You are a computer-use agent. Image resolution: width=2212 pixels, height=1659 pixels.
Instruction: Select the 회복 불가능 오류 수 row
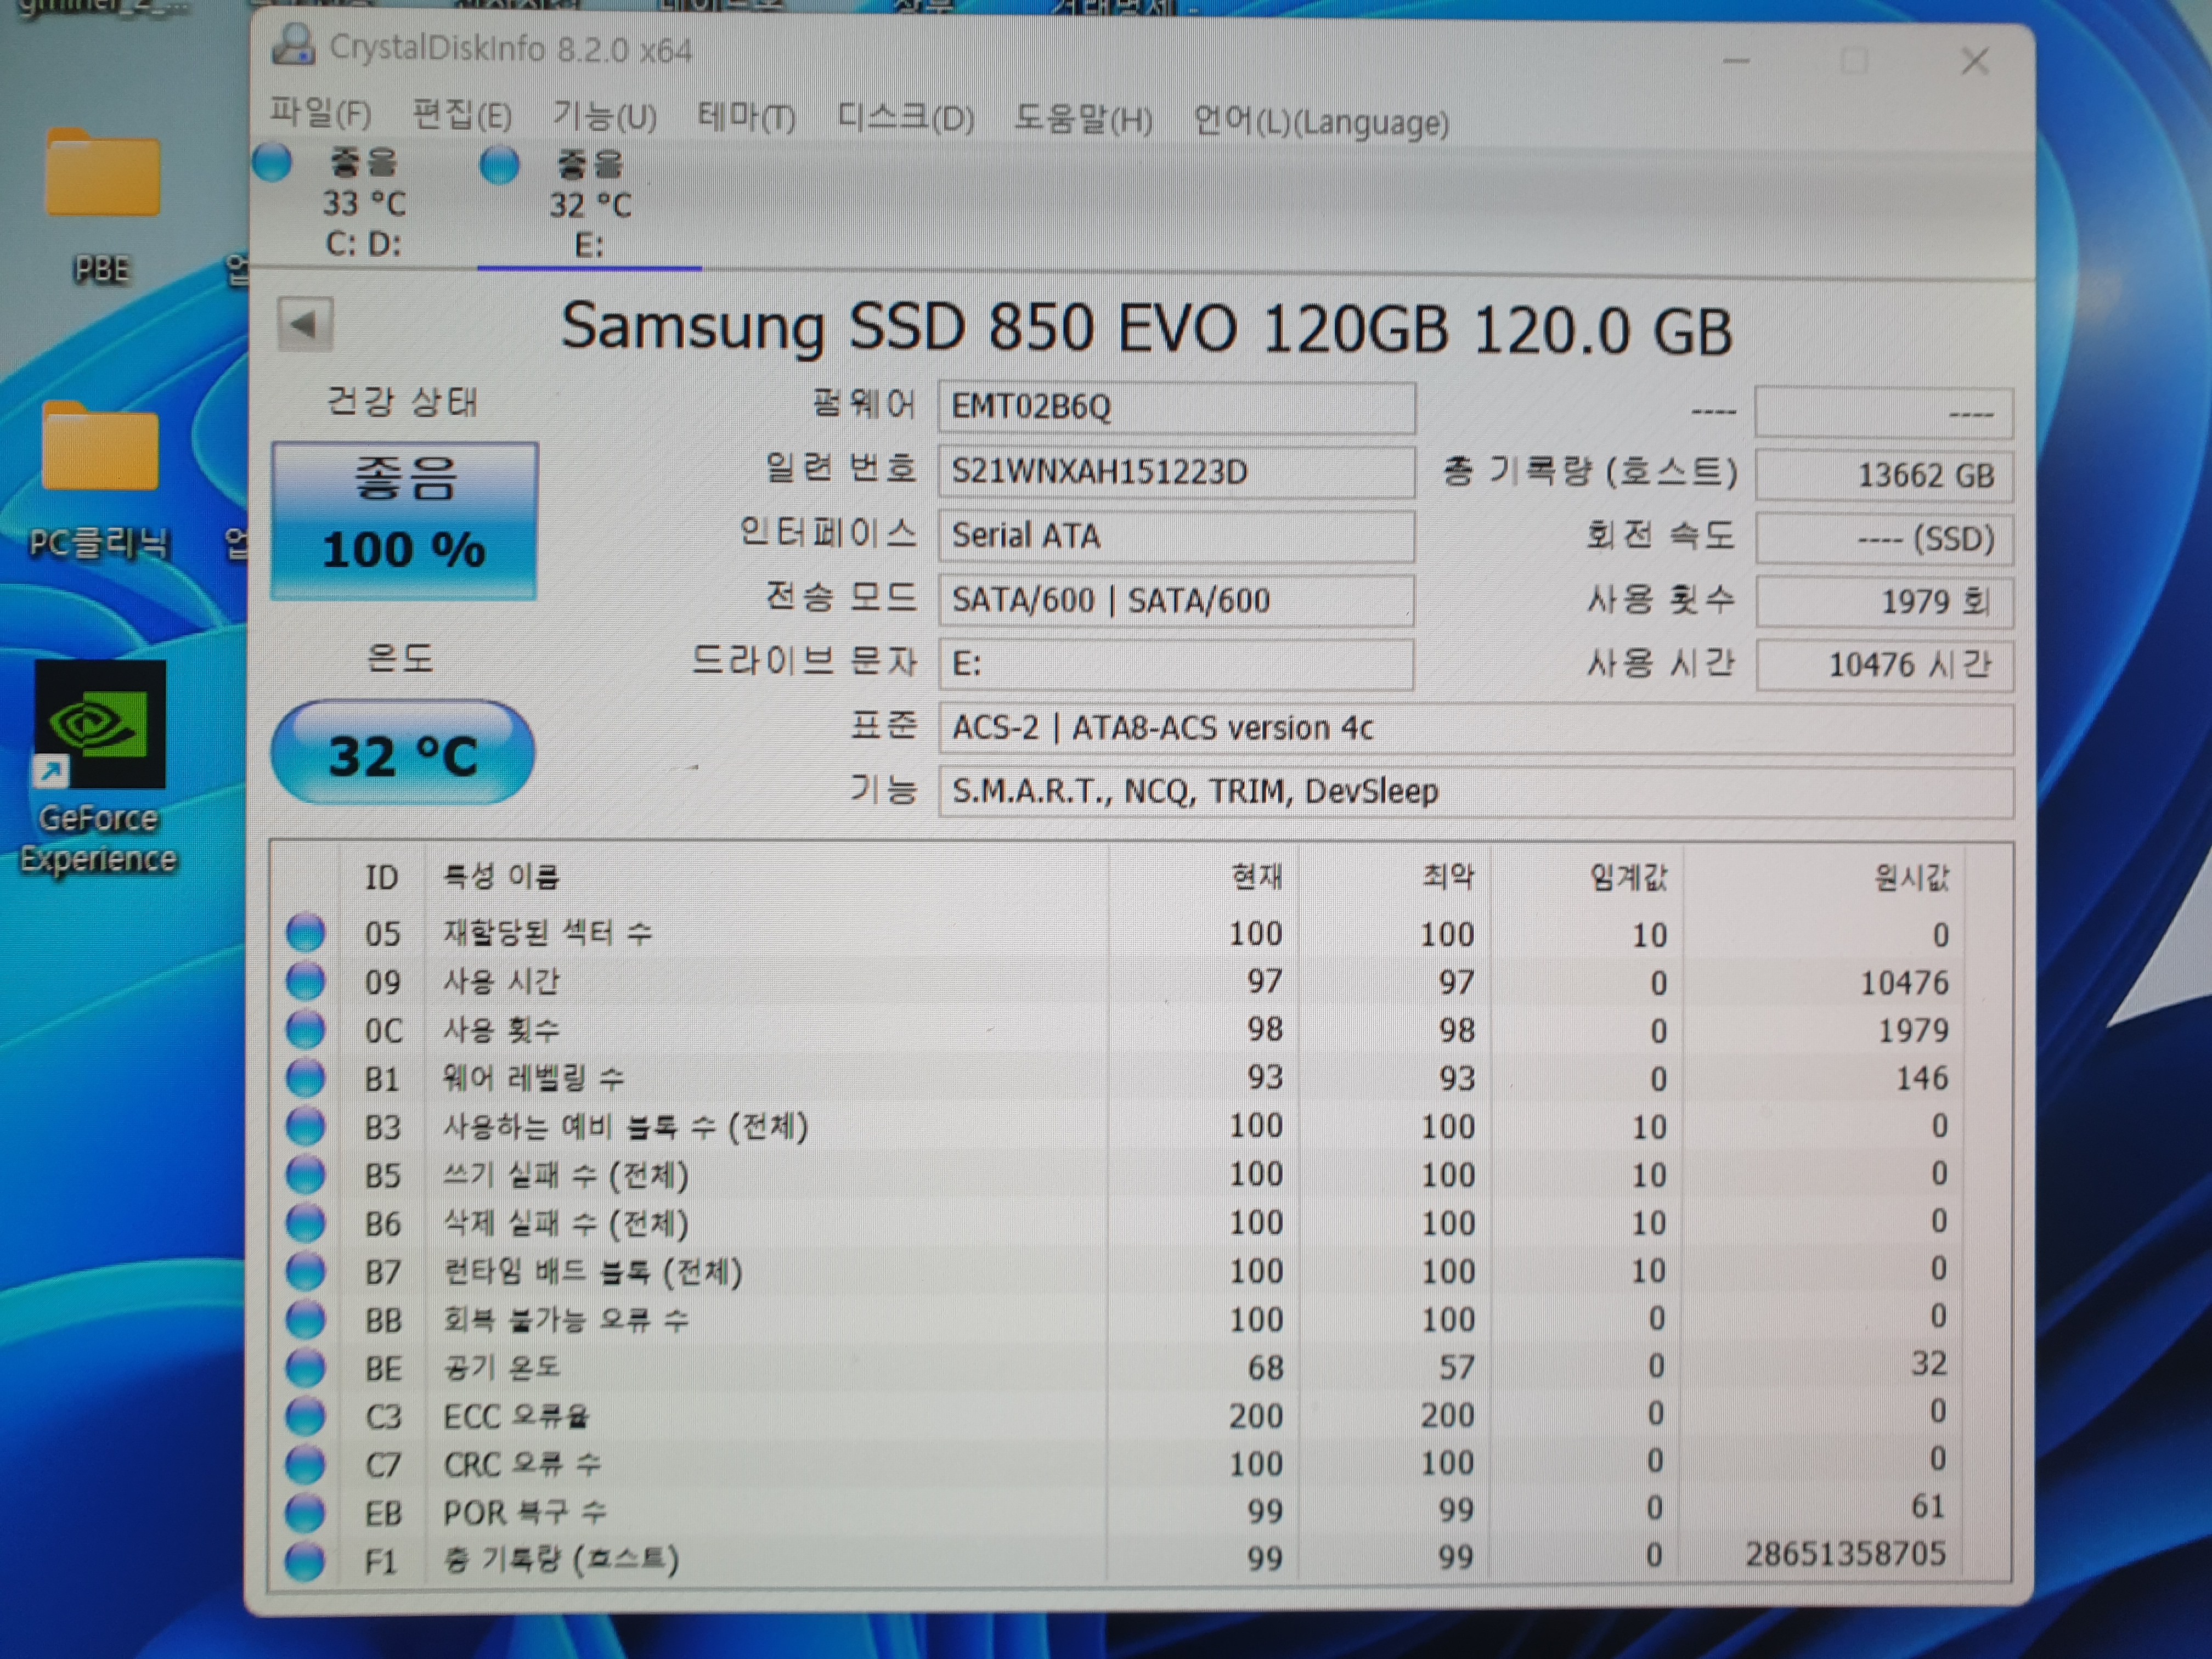[x=1140, y=1319]
